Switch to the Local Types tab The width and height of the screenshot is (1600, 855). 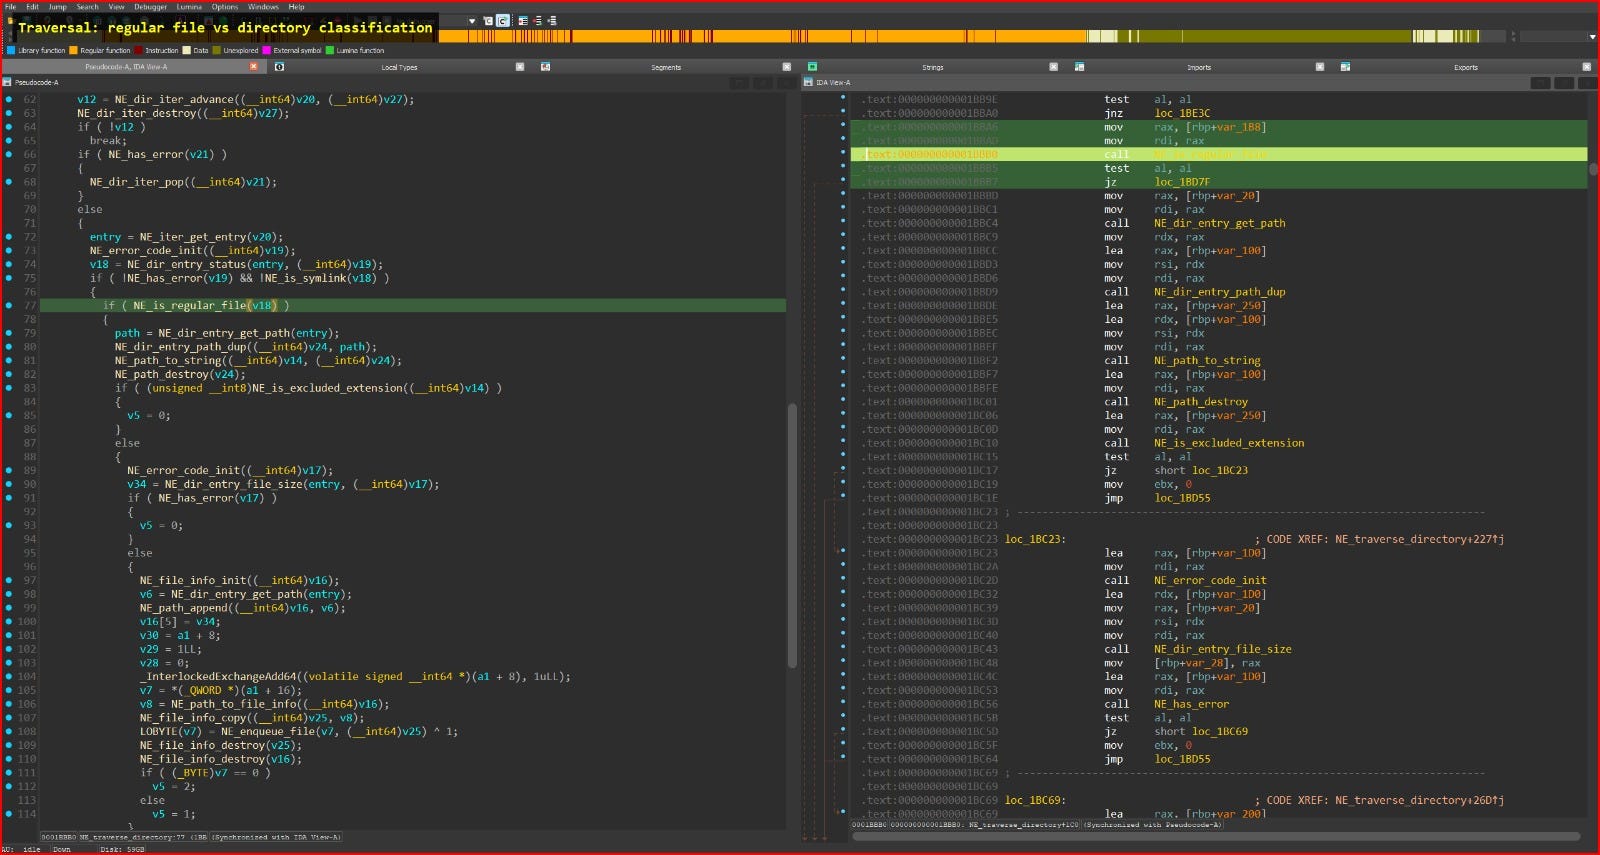[399, 67]
